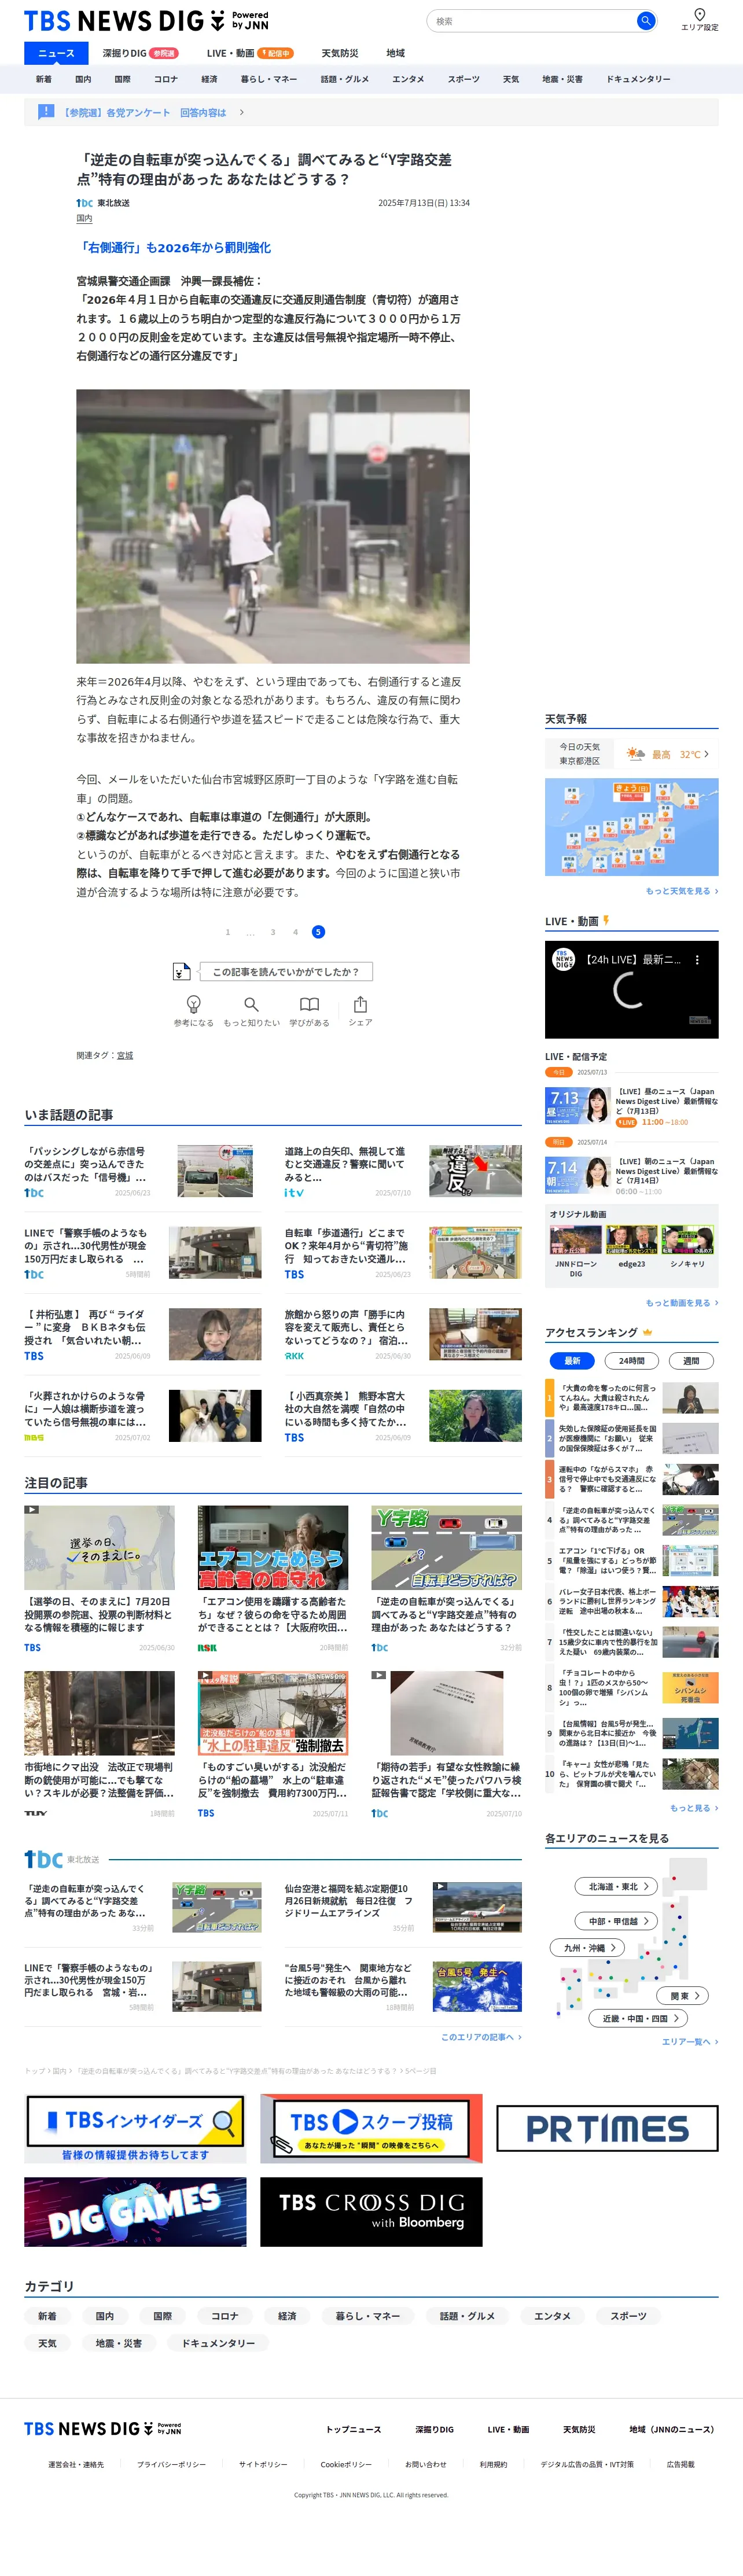The width and height of the screenshot is (743, 2576).
Task: Open the JNNドローンDIG original video thumbnail
Action: coord(576,1239)
